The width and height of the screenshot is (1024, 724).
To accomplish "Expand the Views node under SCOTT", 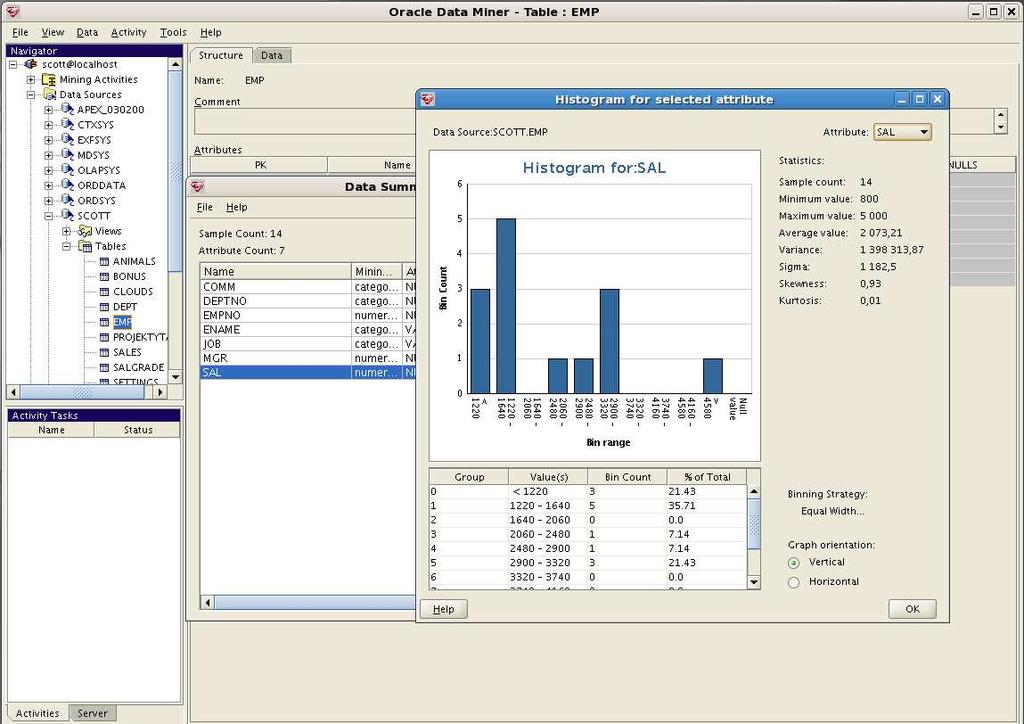I will (67, 231).
